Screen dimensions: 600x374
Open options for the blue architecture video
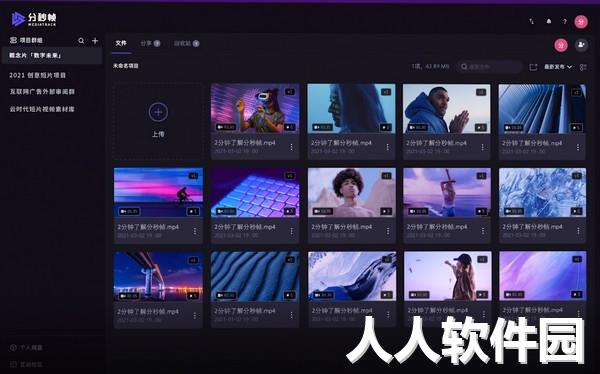(578, 147)
